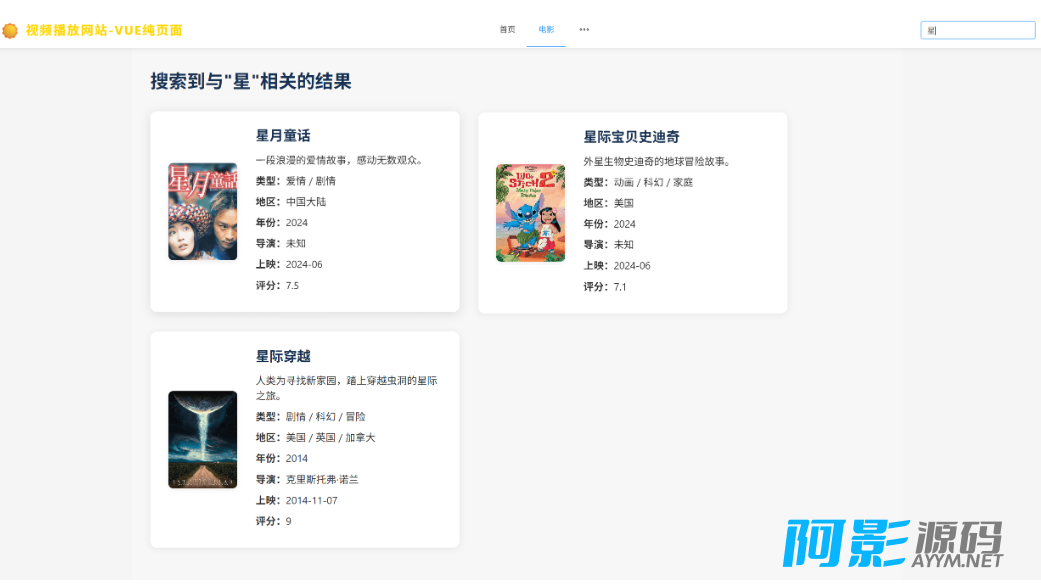Click description 人类为寻找新家园，踏上穿越虫洞的星际之旅。
1041x585 pixels.
(347, 388)
